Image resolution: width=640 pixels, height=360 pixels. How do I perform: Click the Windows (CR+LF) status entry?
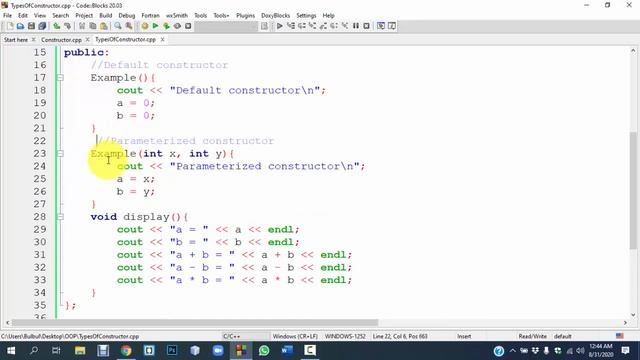[295, 336]
